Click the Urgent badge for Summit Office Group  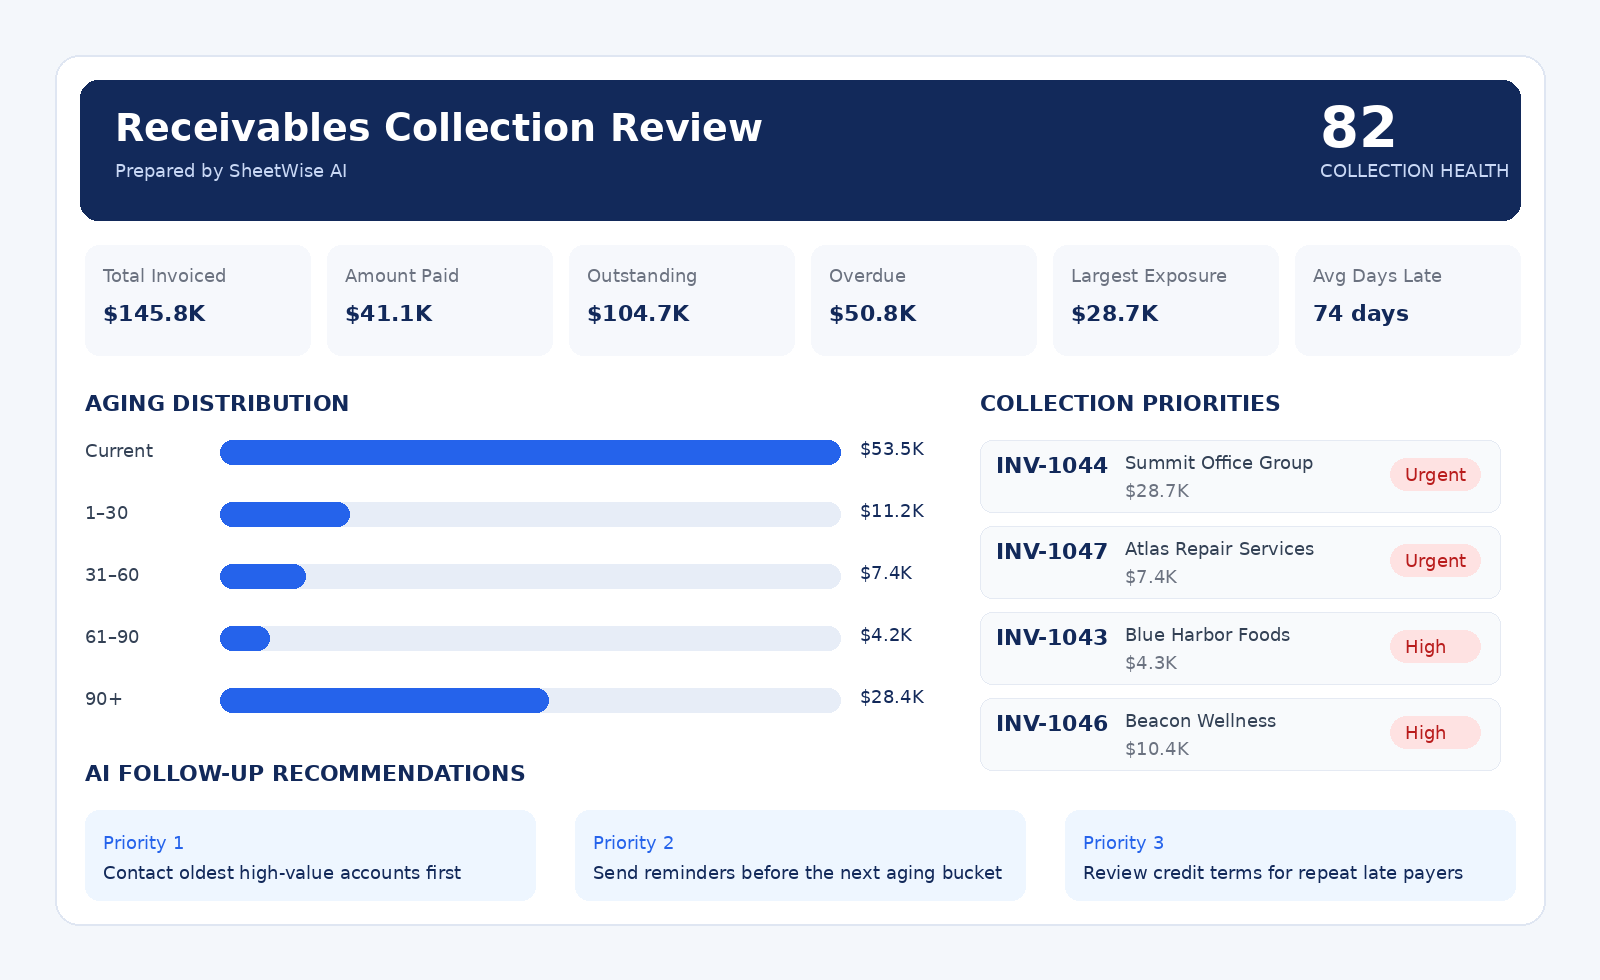1435,475
